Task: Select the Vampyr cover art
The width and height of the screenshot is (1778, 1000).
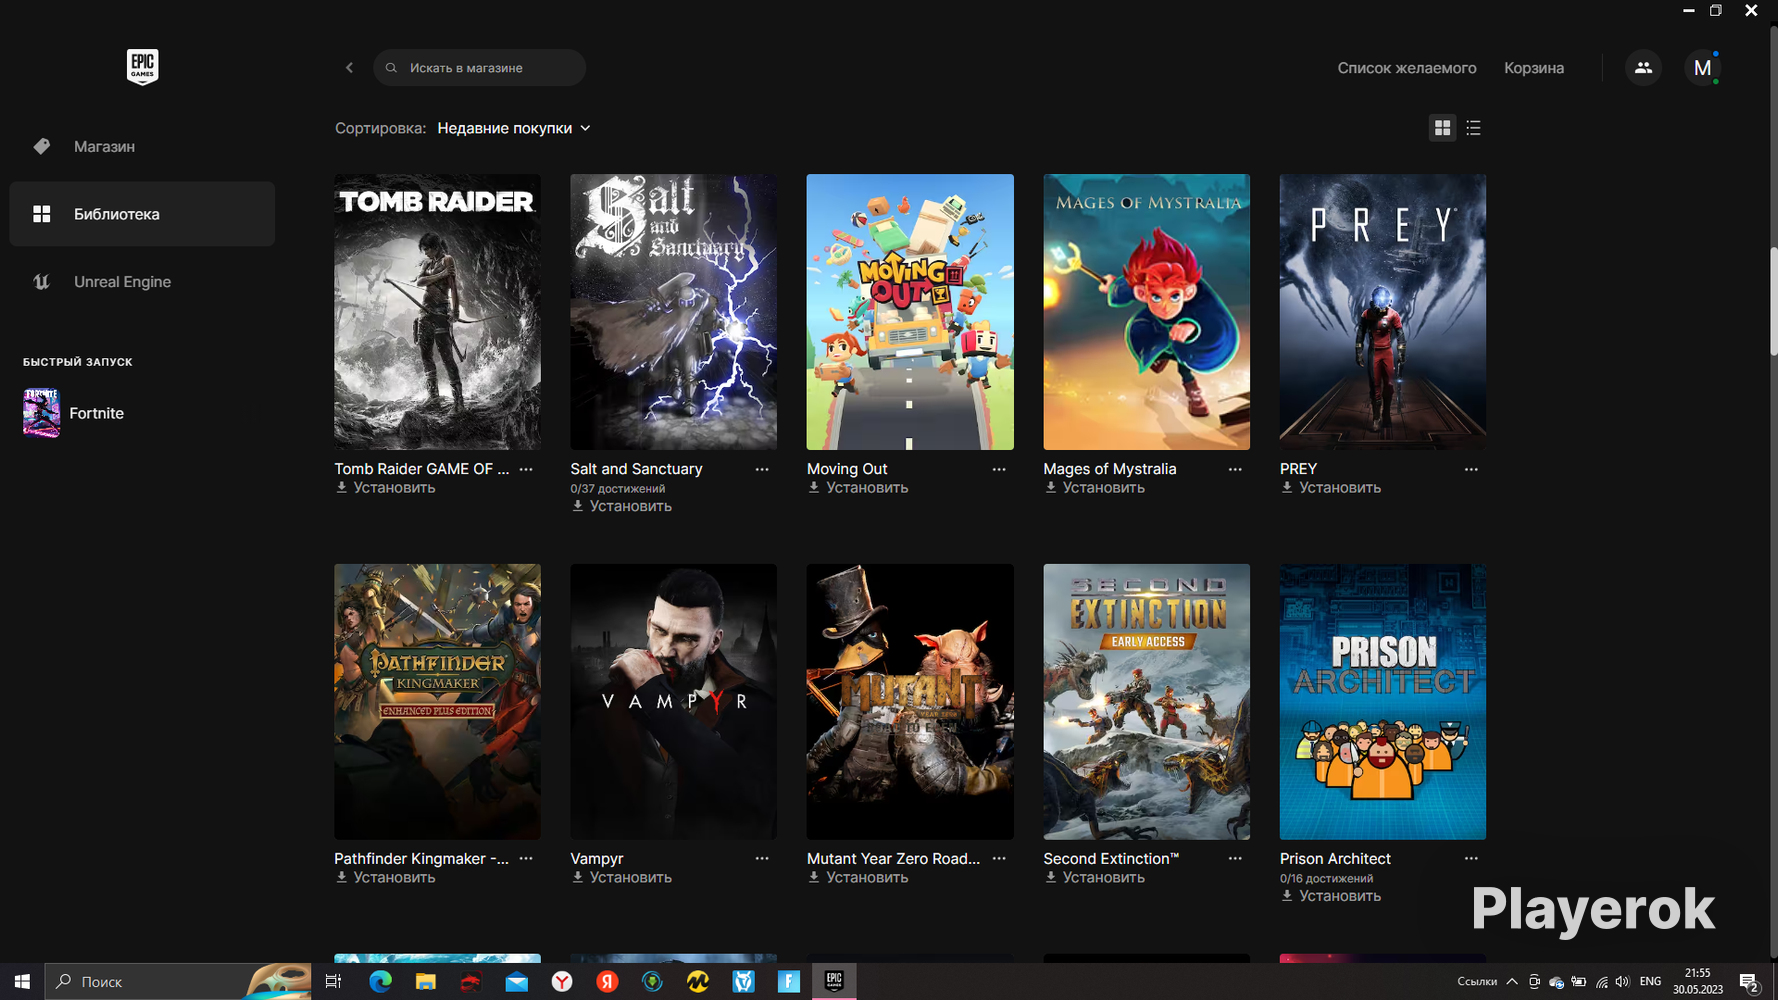Action: click(674, 702)
